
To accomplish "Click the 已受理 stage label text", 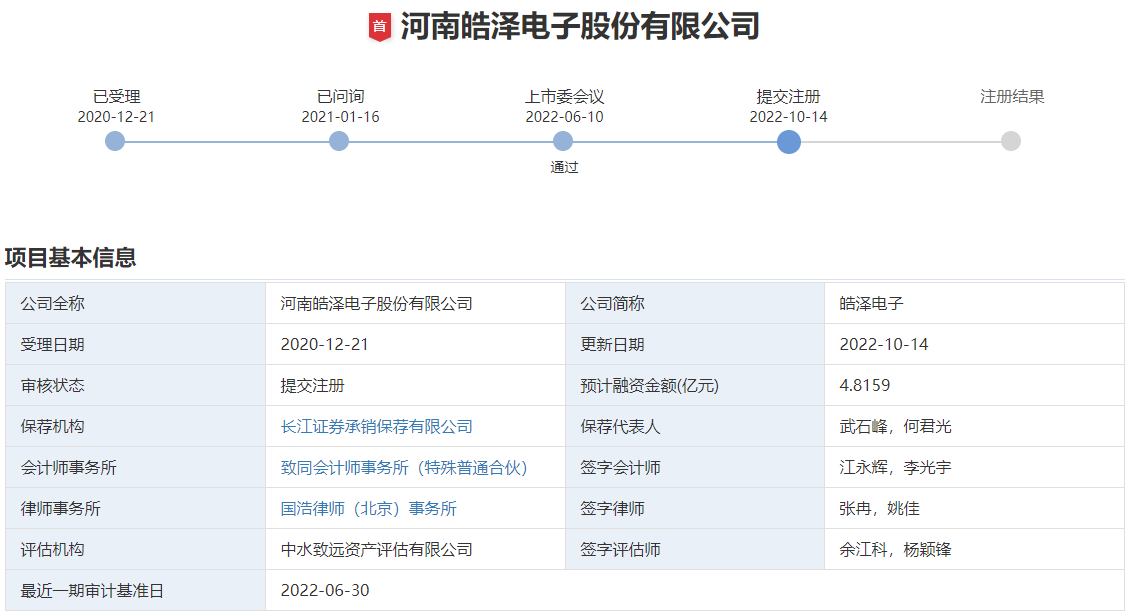I will coord(116,97).
